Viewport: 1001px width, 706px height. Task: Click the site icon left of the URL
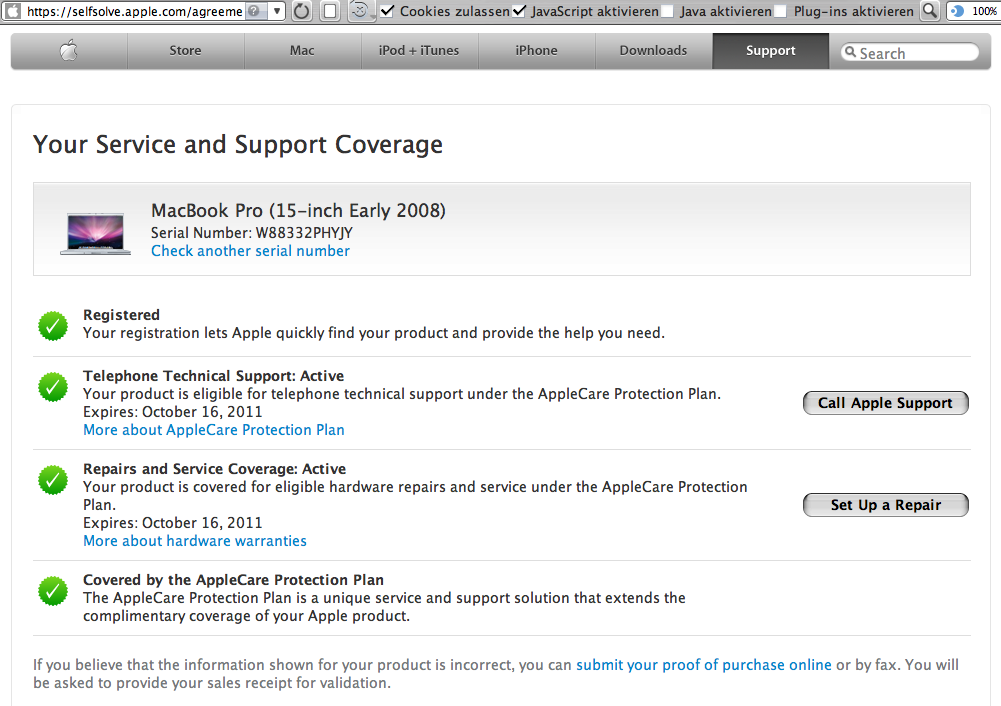click(13, 11)
